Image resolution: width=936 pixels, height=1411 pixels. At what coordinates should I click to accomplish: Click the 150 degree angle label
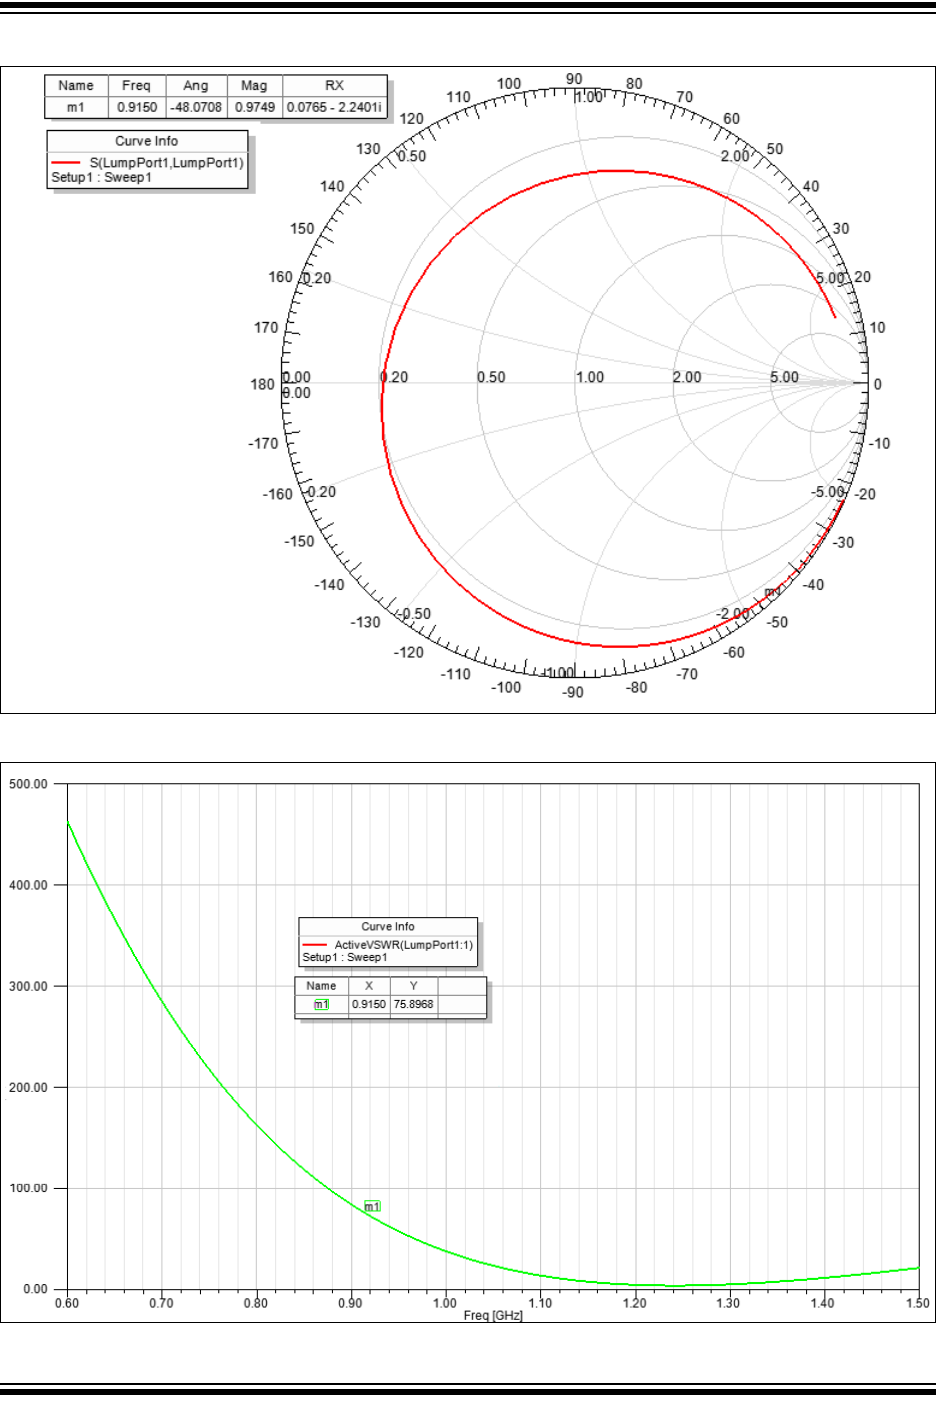click(x=302, y=228)
